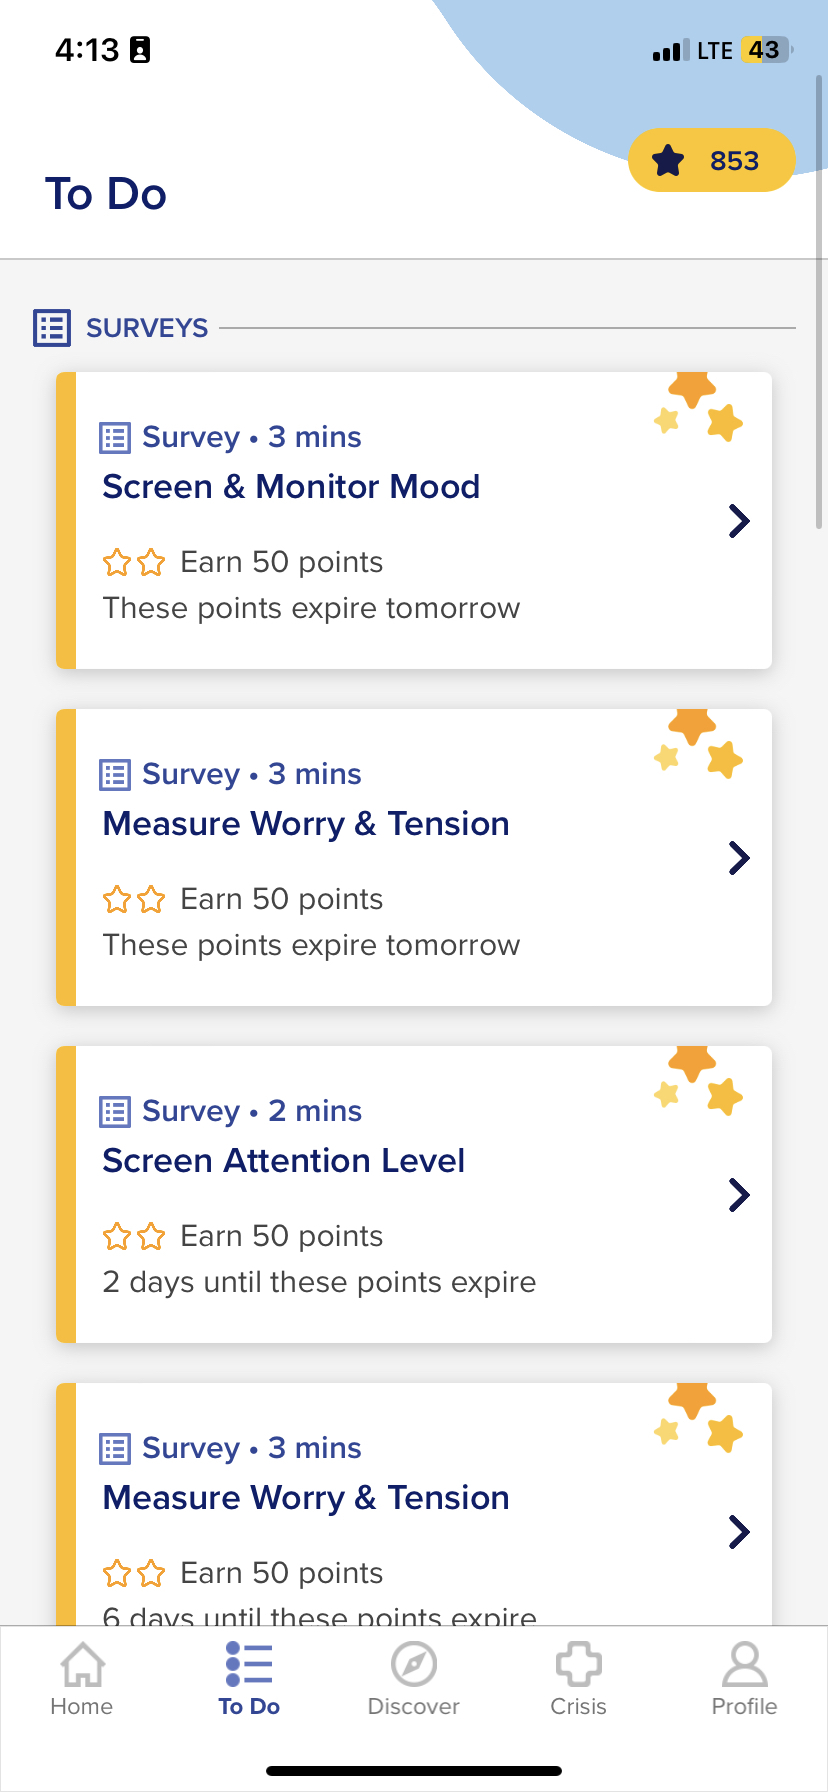Tap the reward stars on Screen Attention Level card
Image resolution: width=828 pixels, height=1792 pixels.
point(698,1081)
